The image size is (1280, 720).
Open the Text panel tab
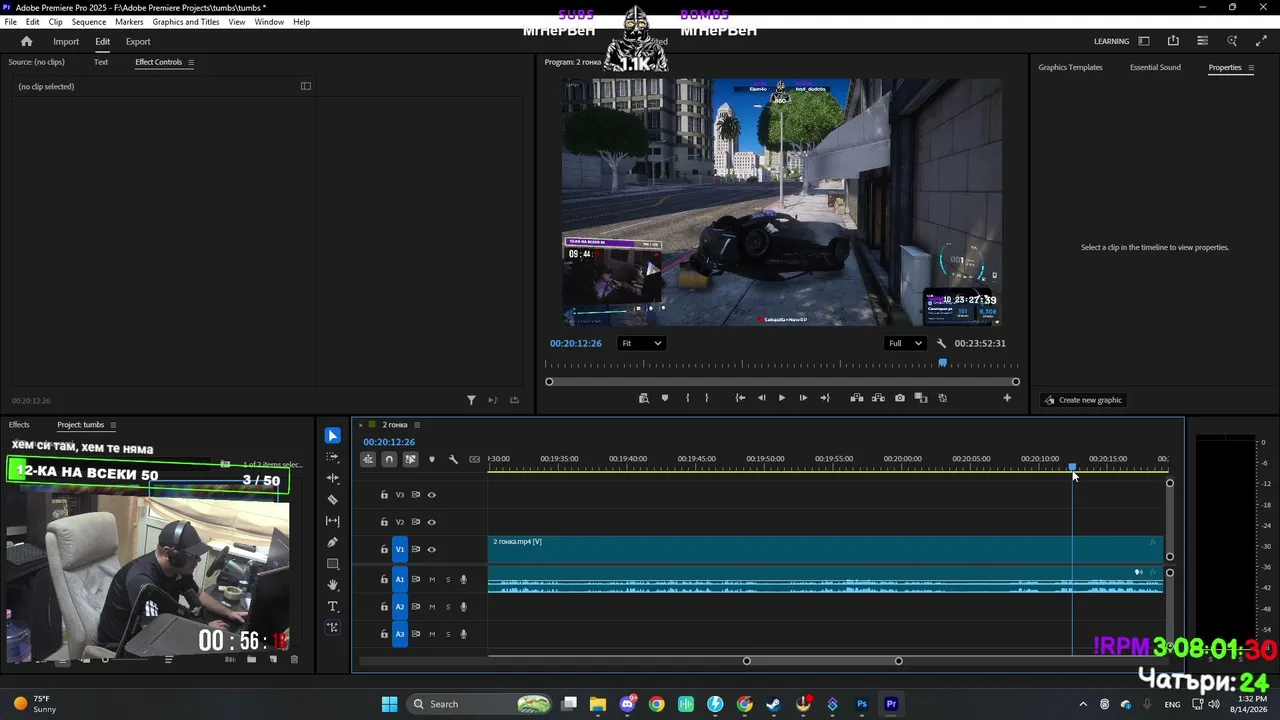[x=101, y=62]
